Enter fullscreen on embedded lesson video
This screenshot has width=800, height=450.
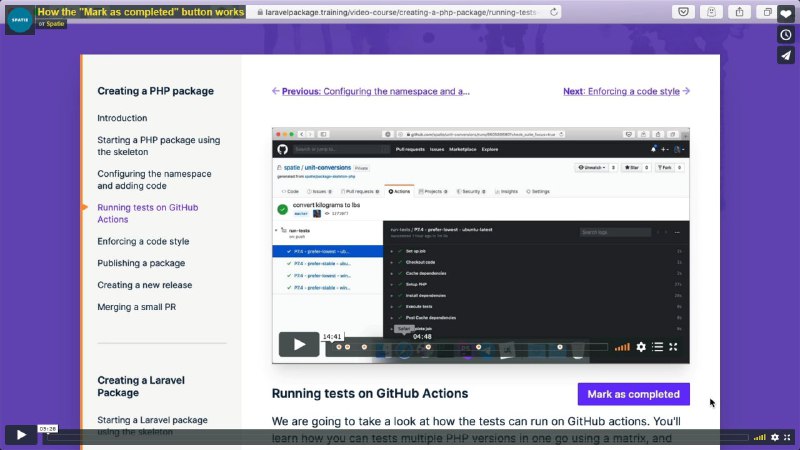click(673, 347)
